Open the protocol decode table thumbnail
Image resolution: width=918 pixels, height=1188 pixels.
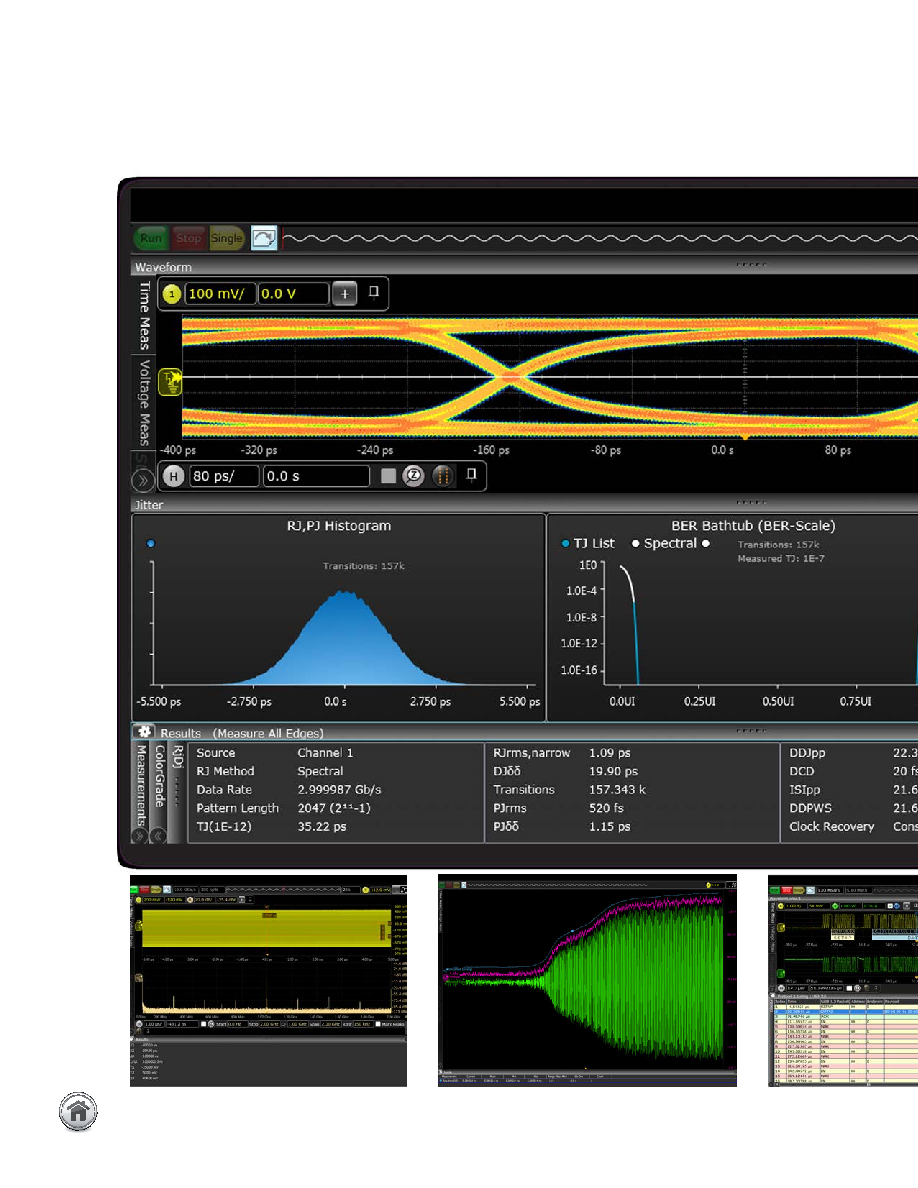point(843,980)
